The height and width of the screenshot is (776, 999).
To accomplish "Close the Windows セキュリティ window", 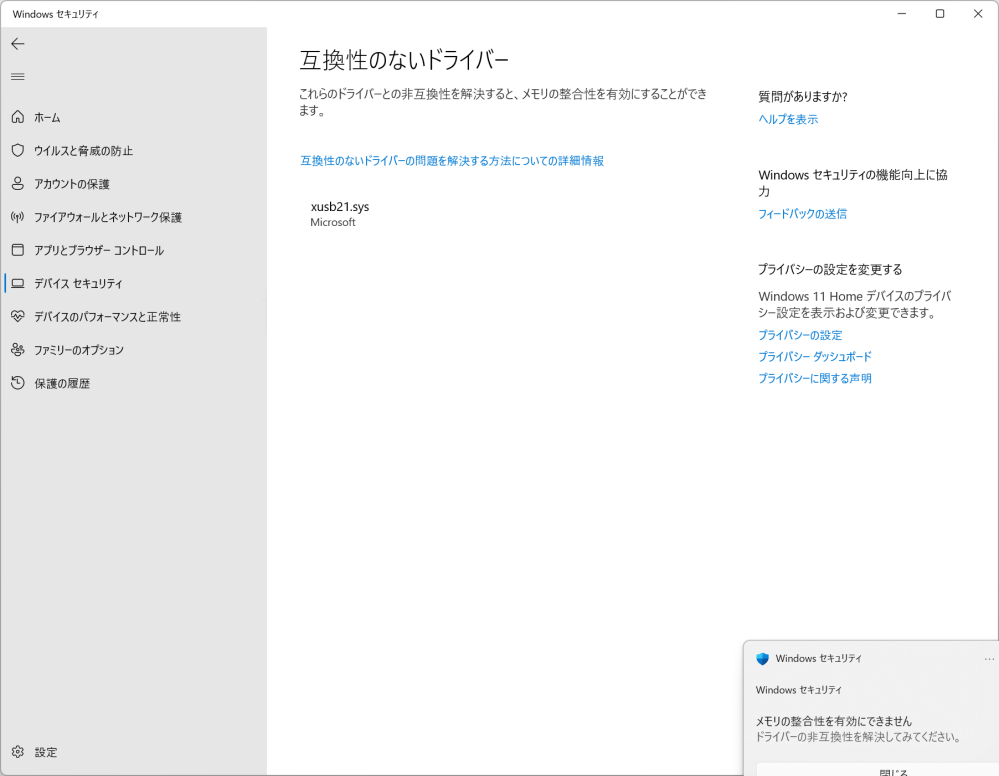I will [978, 14].
